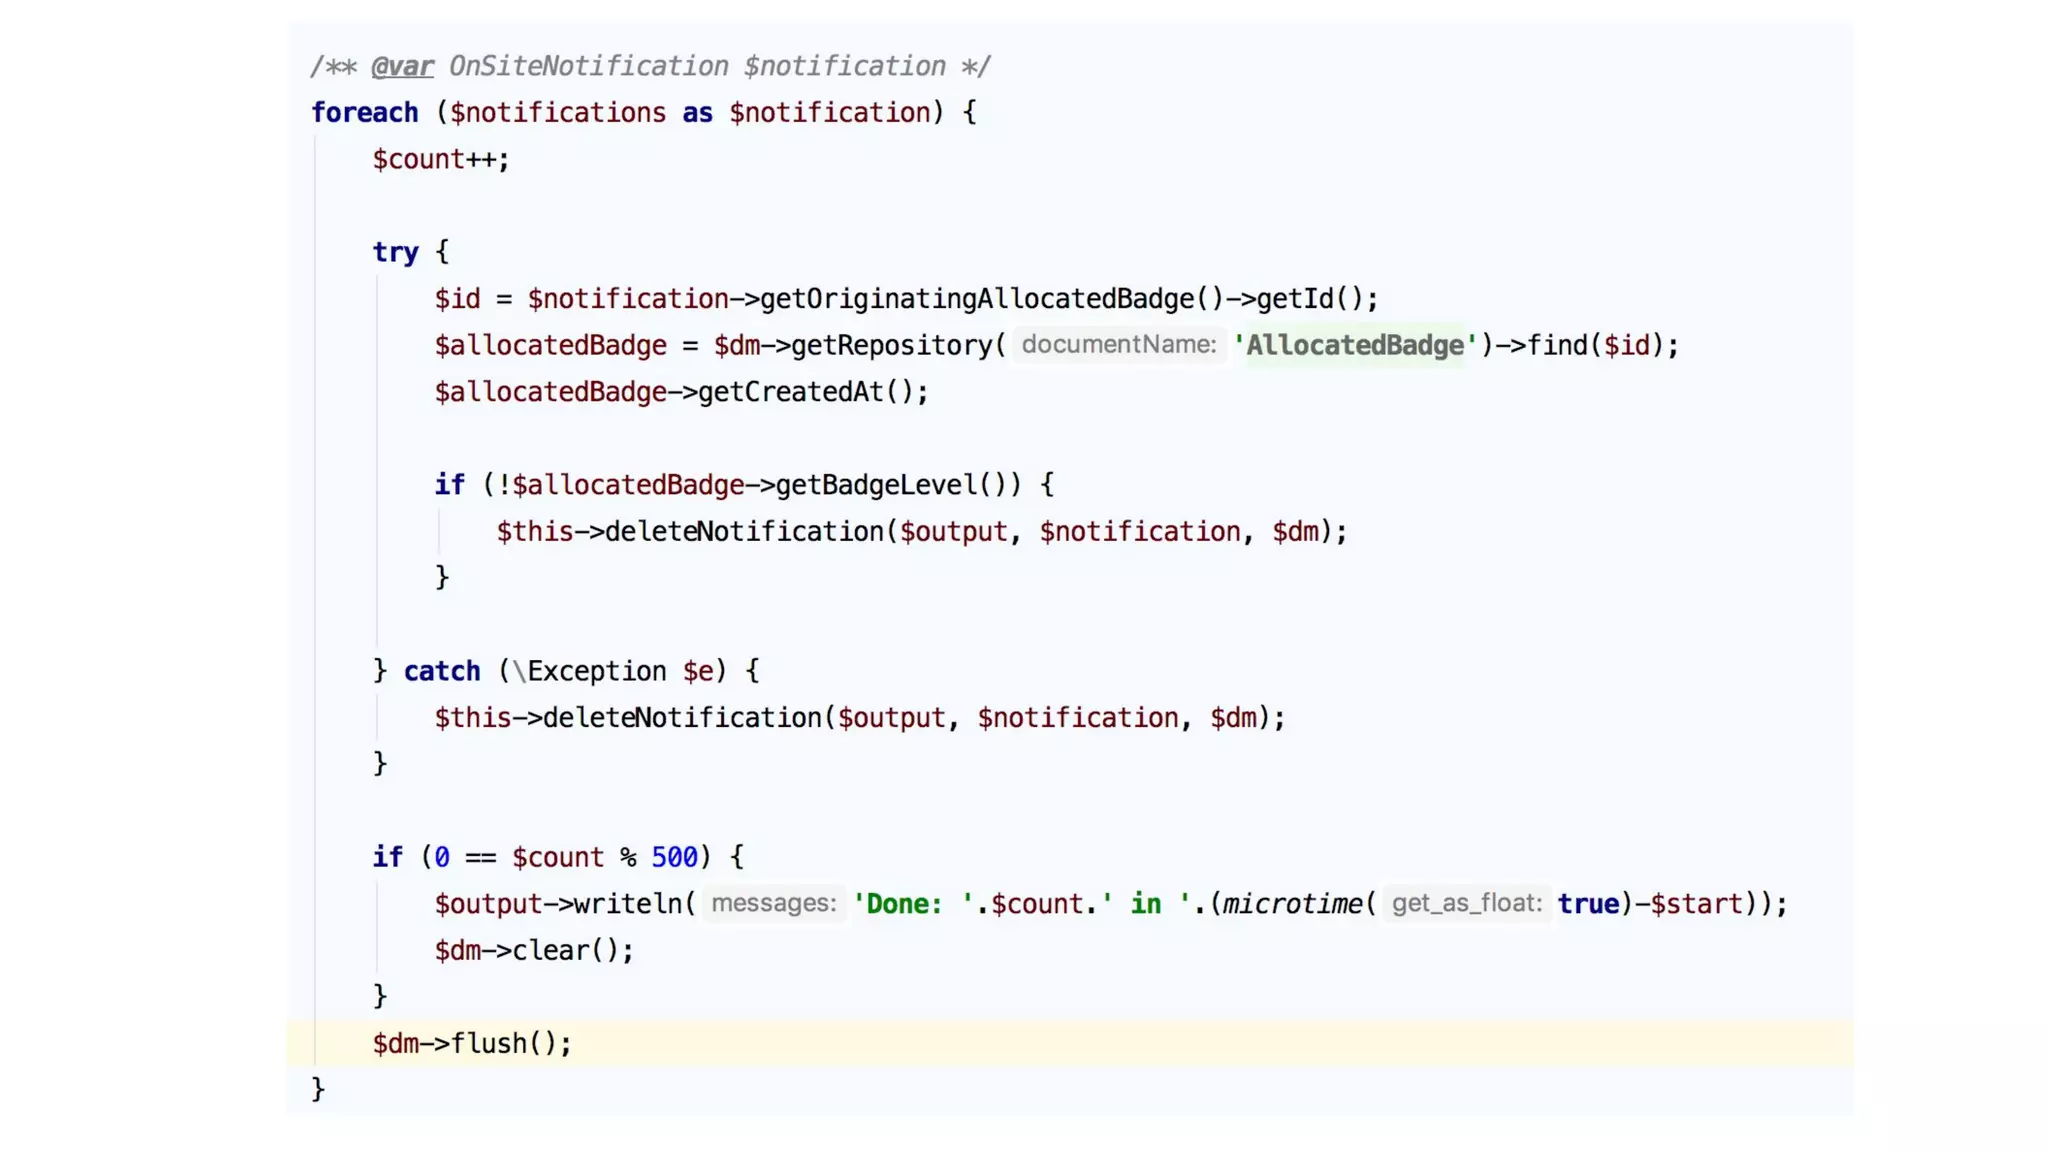Click \Exception class name in catch
The image size is (2048, 1152).
pyautogui.click(x=590, y=671)
